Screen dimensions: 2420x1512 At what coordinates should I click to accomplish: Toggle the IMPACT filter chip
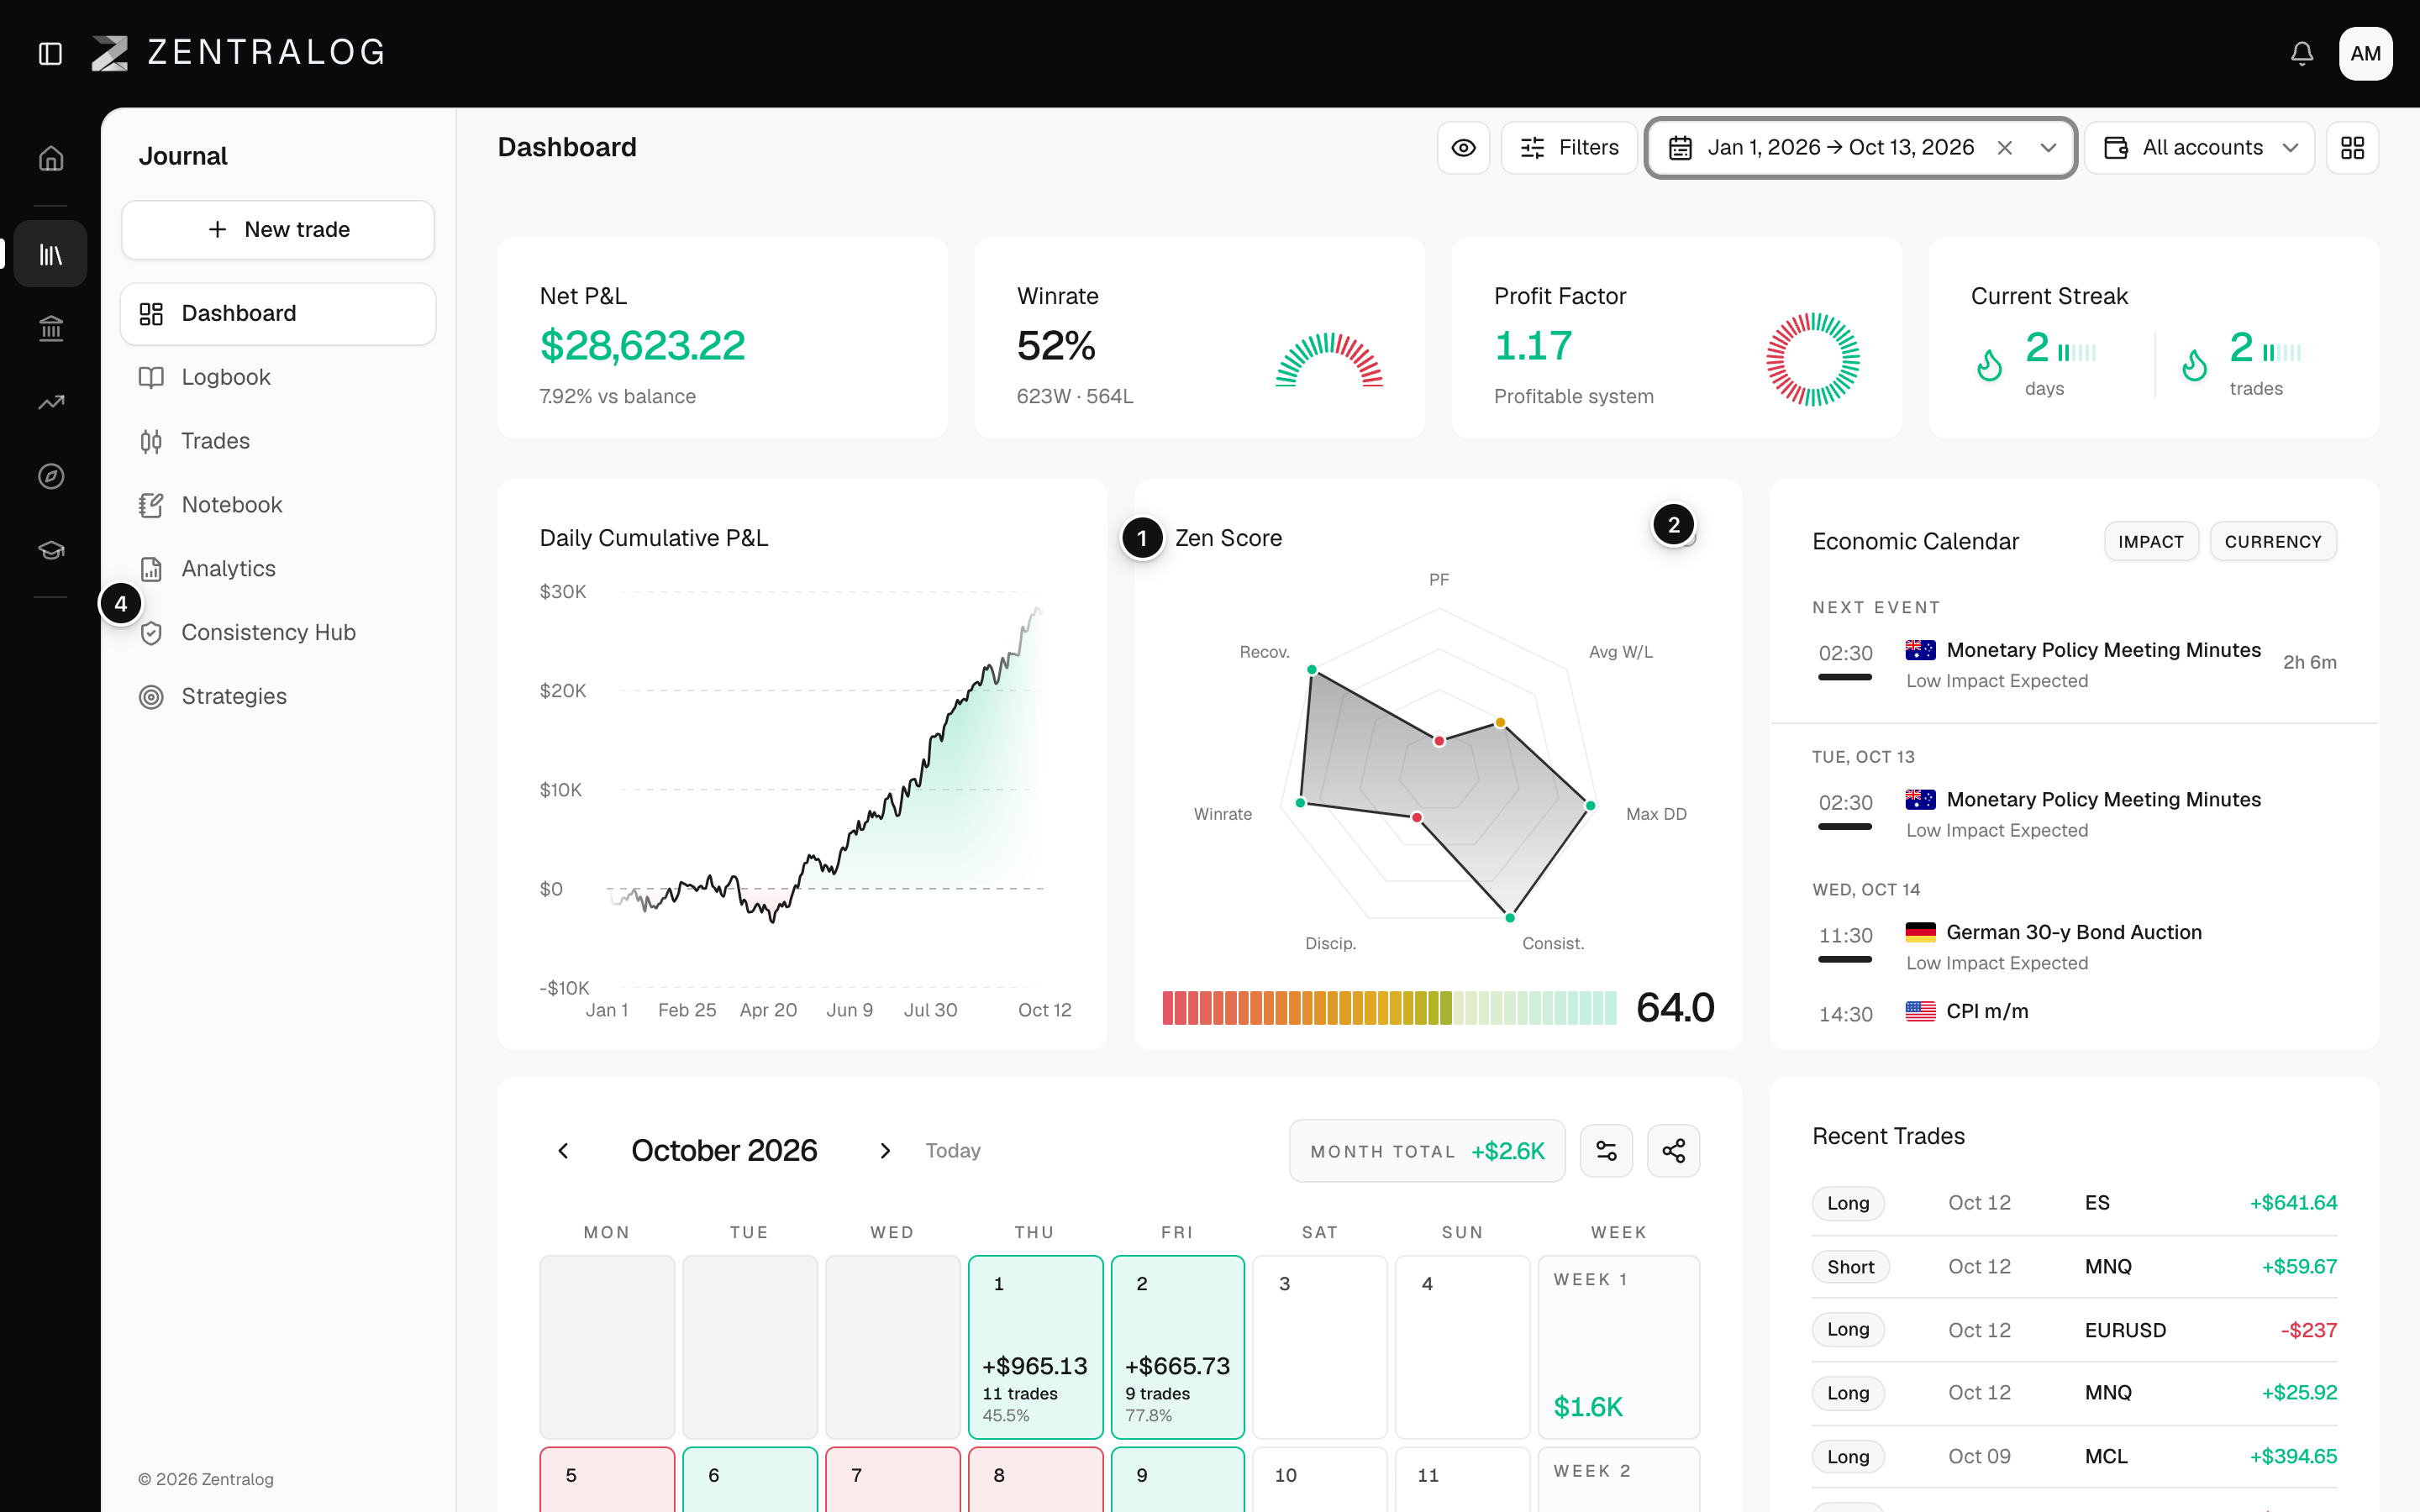pyautogui.click(x=2151, y=541)
